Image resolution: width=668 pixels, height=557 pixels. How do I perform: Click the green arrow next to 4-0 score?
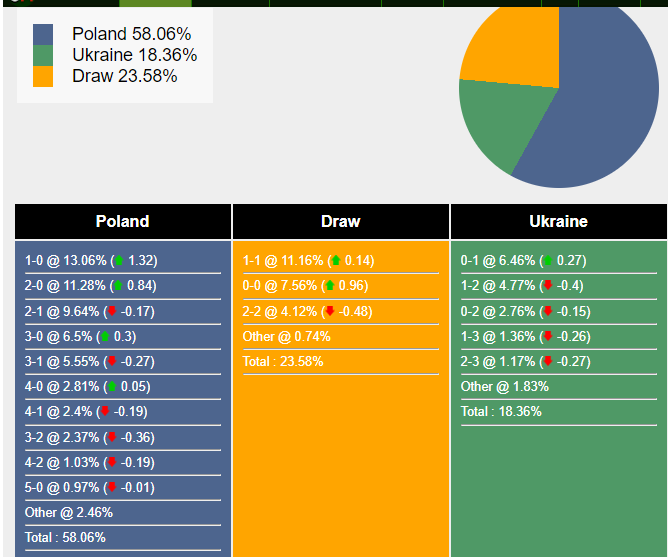click(x=112, y=387)
